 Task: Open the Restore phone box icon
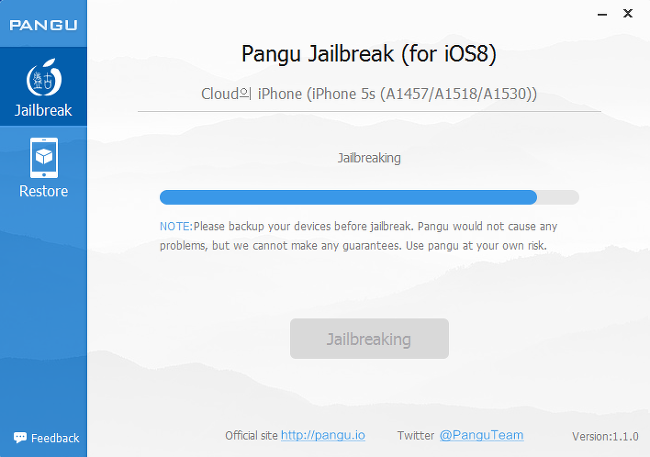pos(44,158)
